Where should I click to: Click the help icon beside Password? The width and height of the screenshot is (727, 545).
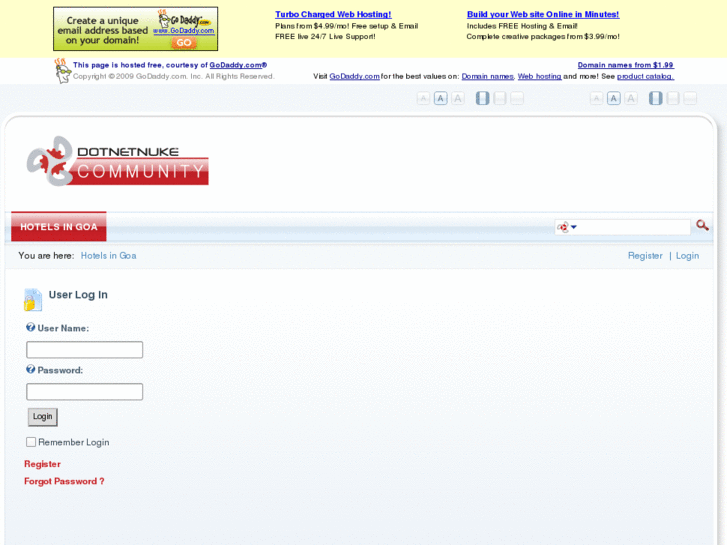(x=31, y=369)
